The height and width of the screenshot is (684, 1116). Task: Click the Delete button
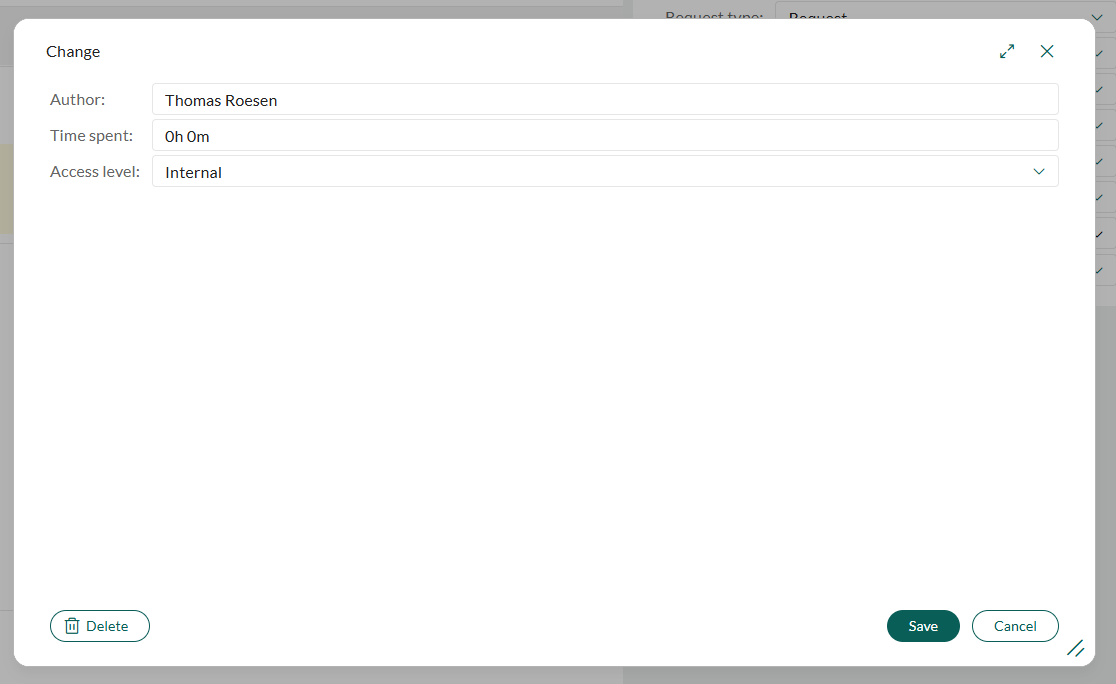[100, 626]
